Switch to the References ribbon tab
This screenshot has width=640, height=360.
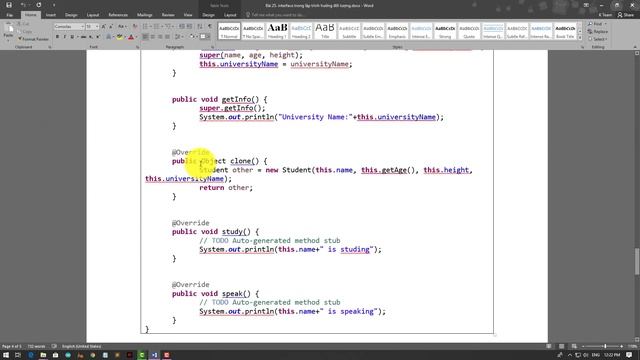coord(118,15)
